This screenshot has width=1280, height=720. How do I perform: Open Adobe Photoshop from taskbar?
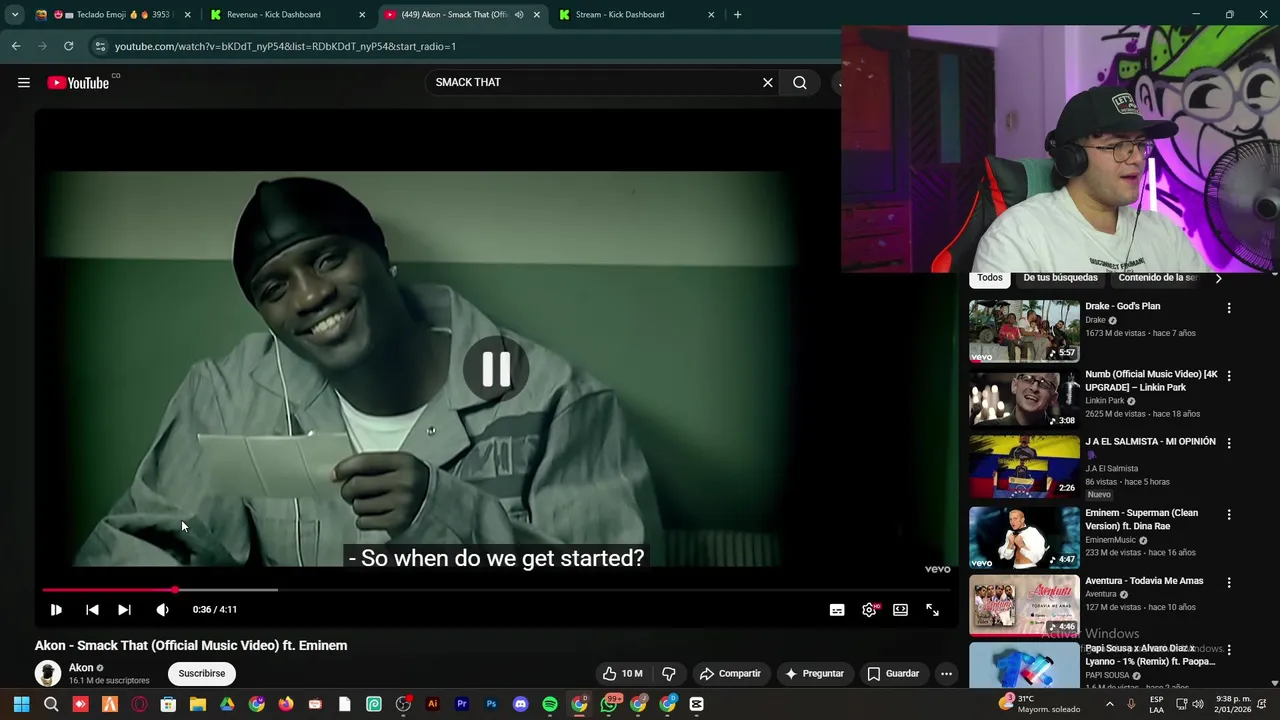pos(491,704)
